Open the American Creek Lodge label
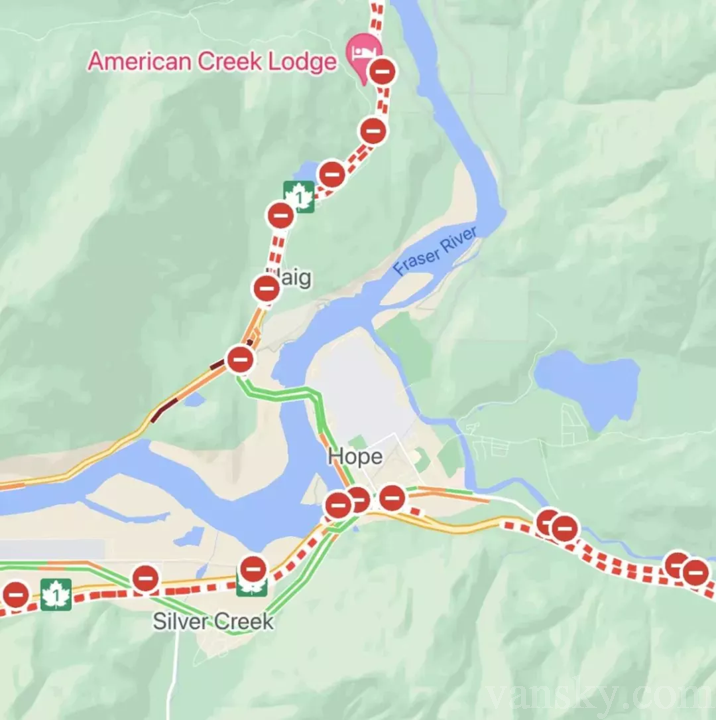 coord(212,62)
